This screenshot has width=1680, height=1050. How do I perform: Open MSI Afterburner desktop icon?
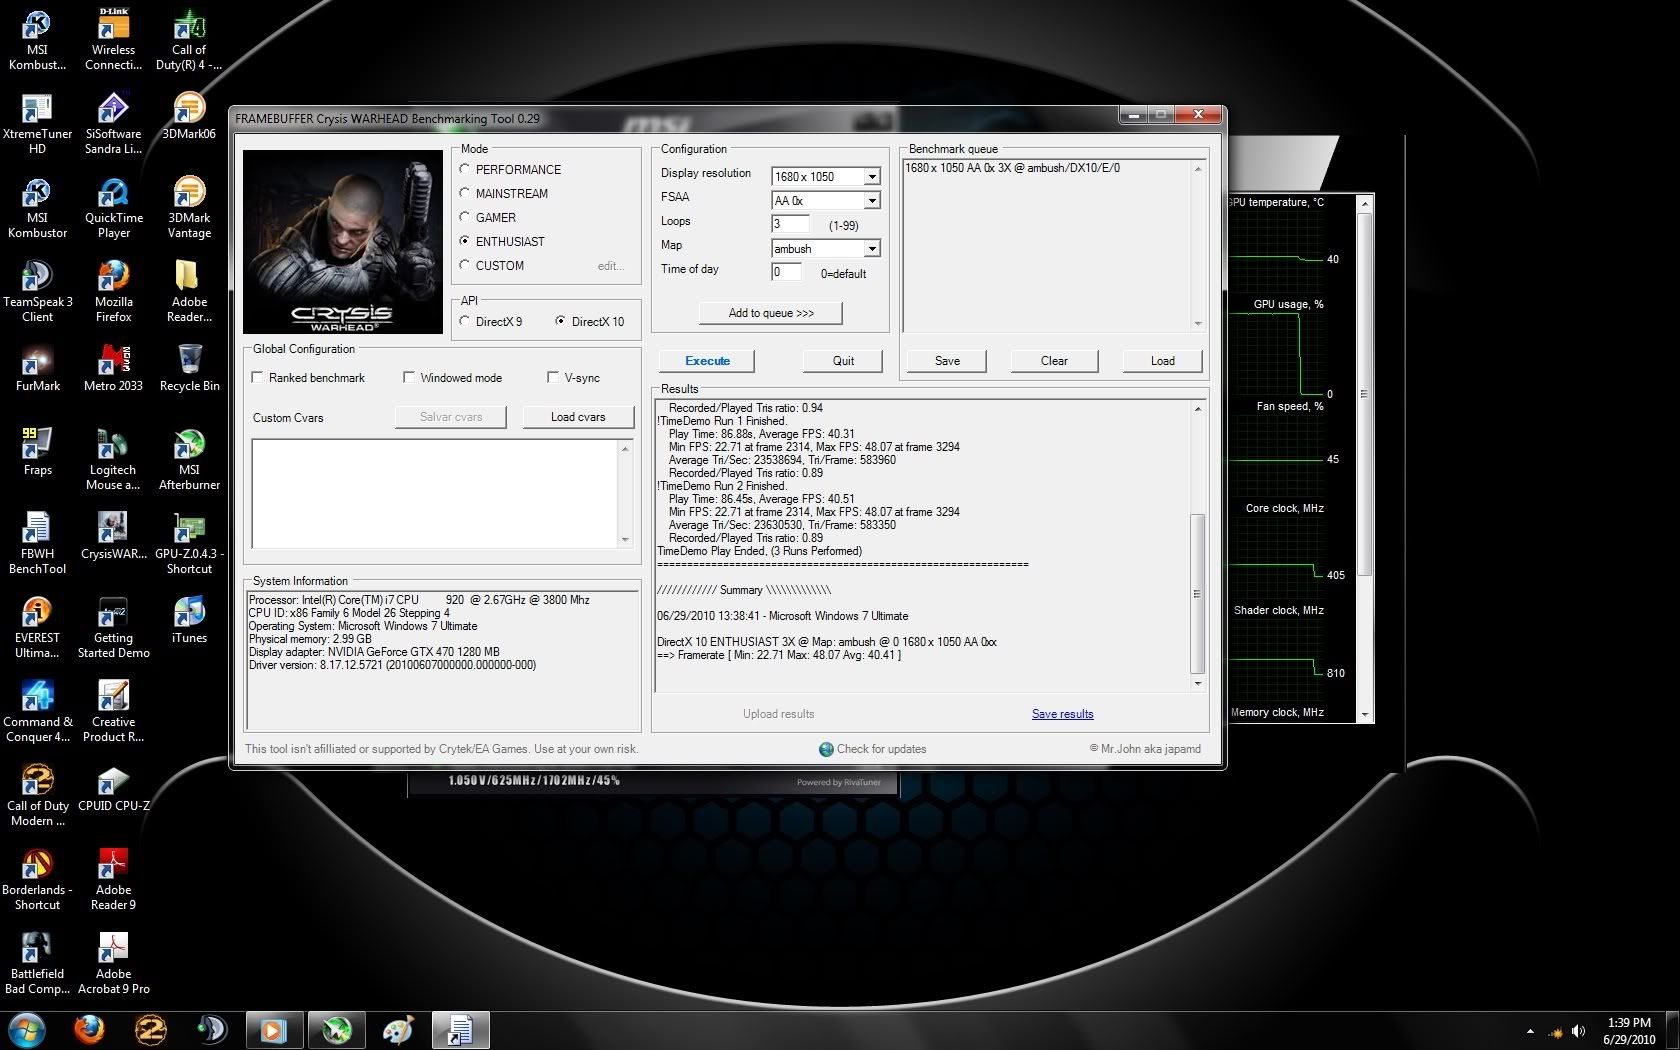pyautogui.click(x=189, y=460)
